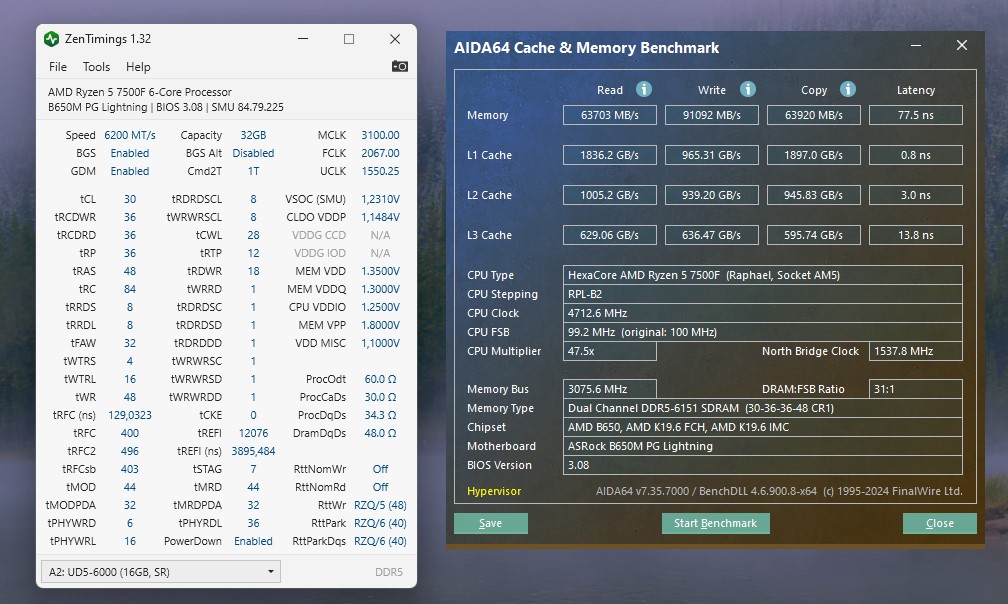The height and width of the screenshot is (604, 1008).
Task: Click Start Benchmark button
Action: [x=716, y=523]
